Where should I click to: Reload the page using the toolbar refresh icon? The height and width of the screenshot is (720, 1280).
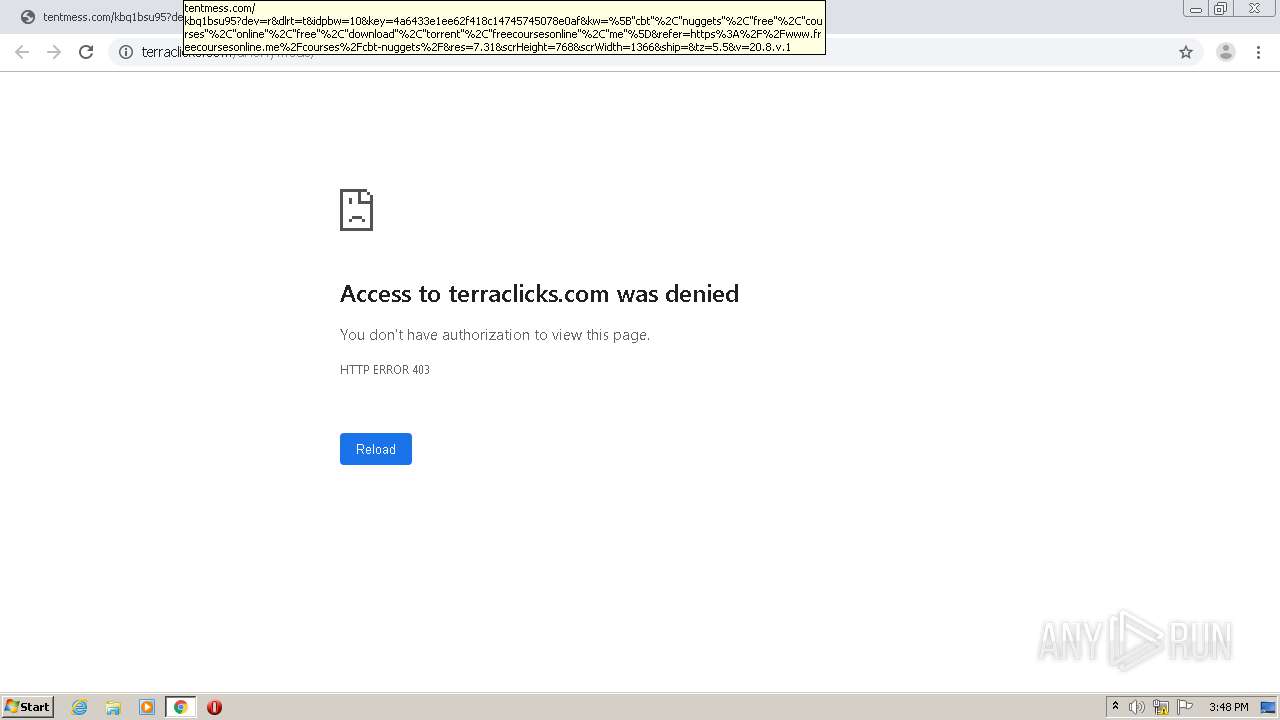click(86, 52)
